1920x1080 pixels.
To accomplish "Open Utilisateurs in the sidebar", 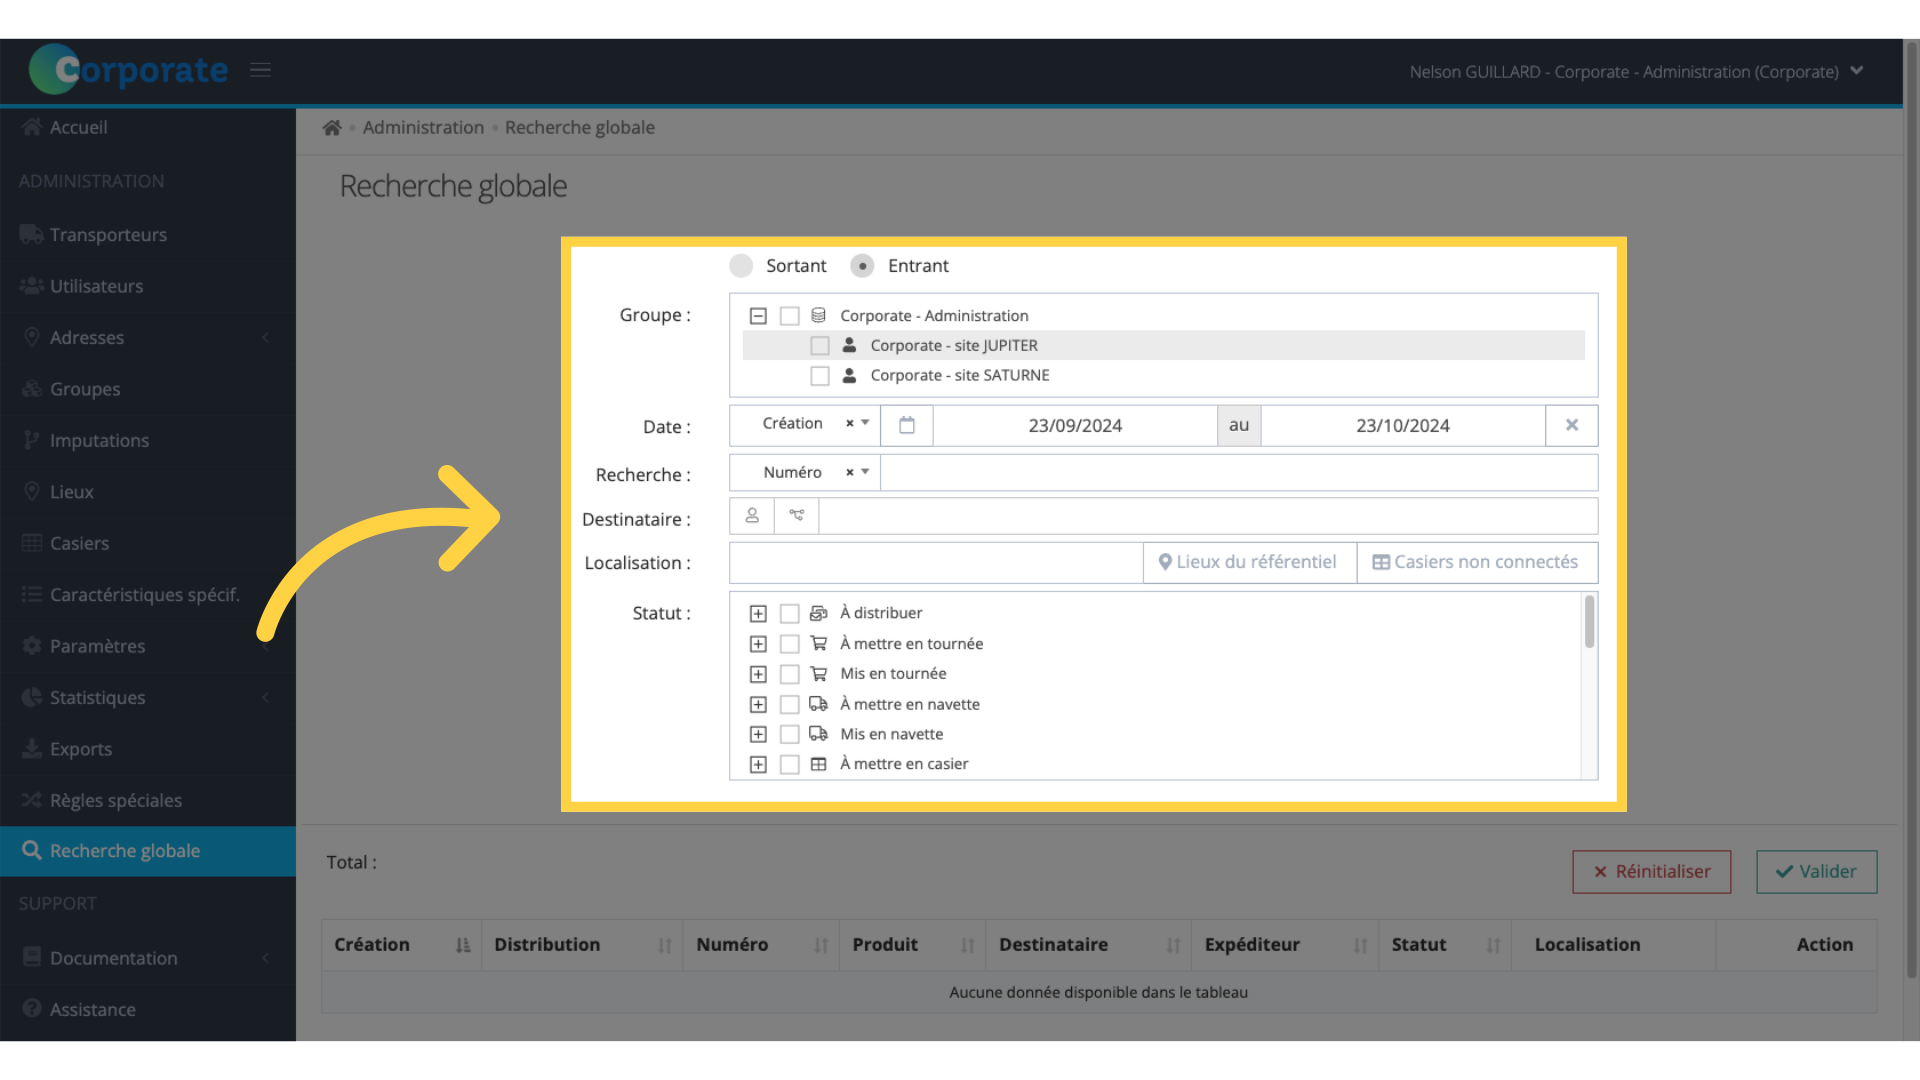I will tap(148, 286).
